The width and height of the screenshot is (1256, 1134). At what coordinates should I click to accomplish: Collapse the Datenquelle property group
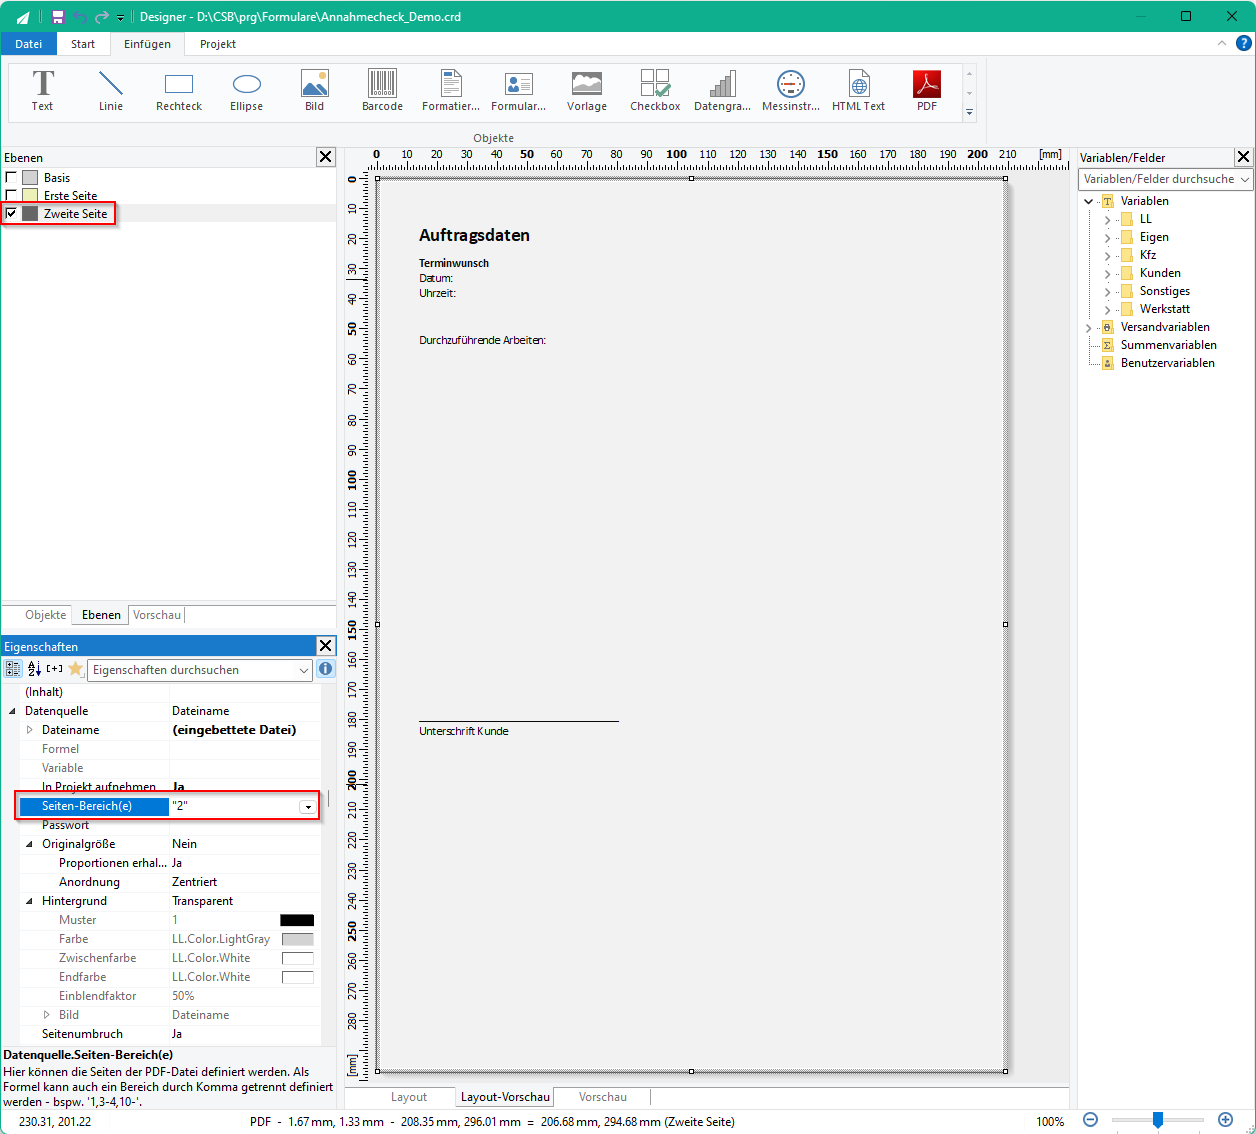click(x=12, y=711)
